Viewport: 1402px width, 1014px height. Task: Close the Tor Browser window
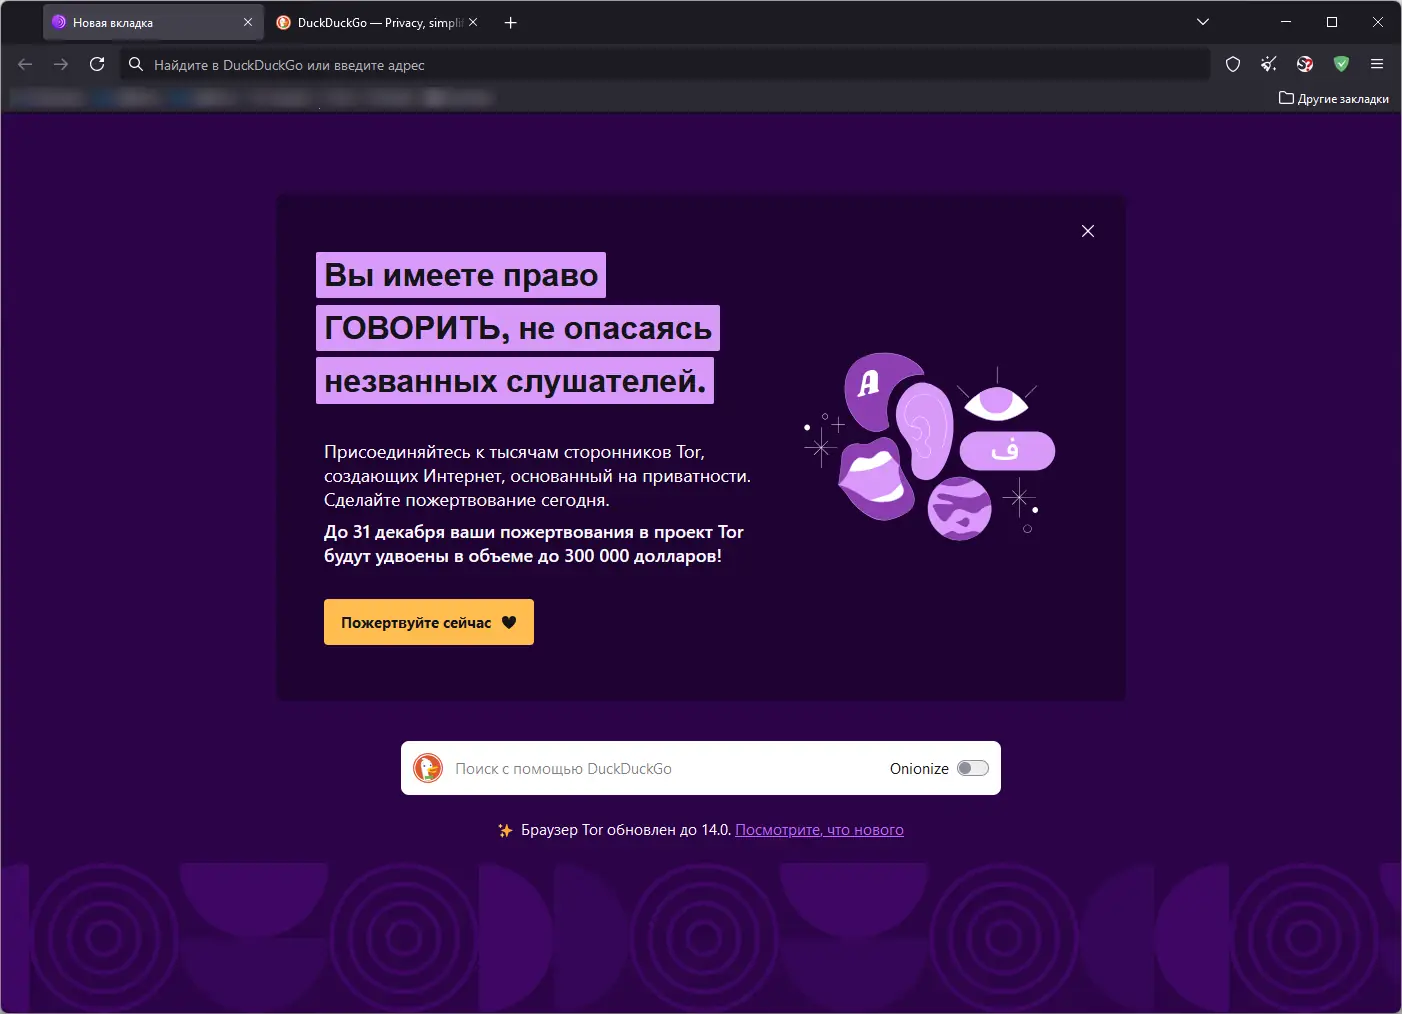(1378, 22)
